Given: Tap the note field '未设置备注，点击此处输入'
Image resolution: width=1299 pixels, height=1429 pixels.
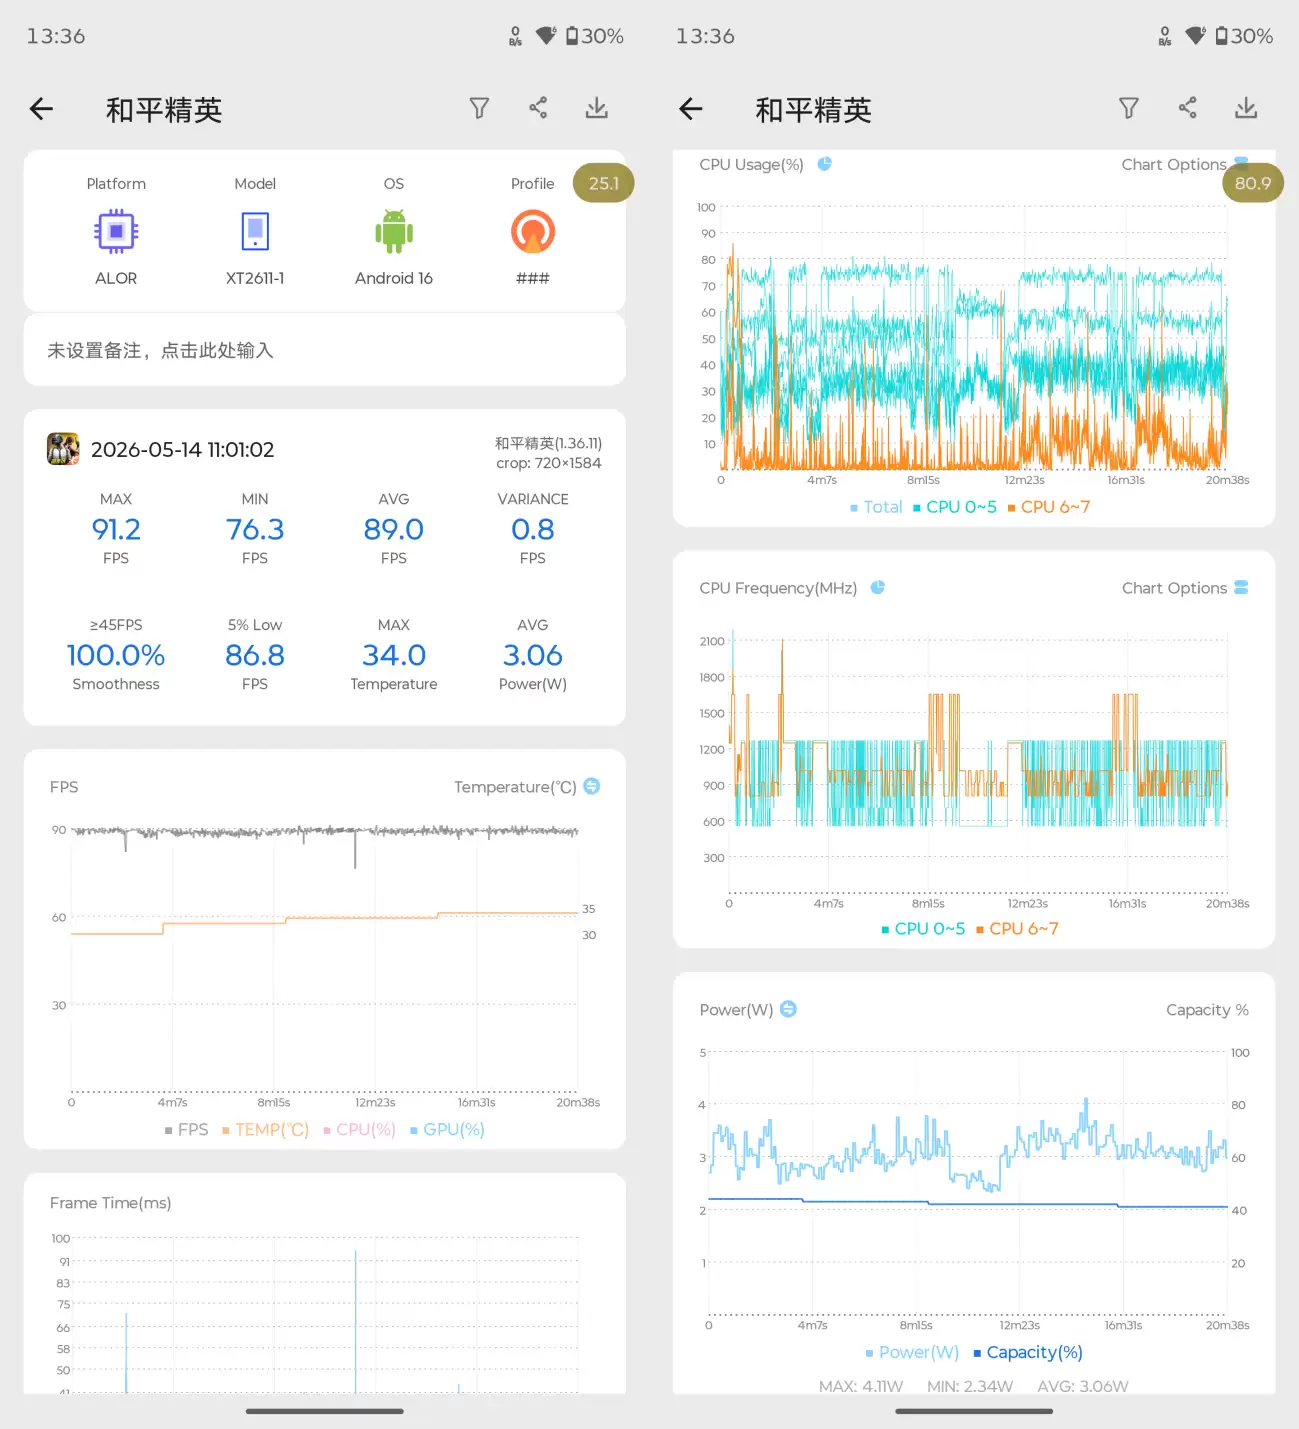Looking at the screenshot, I should pyautogui.click(x=325, y=350).
